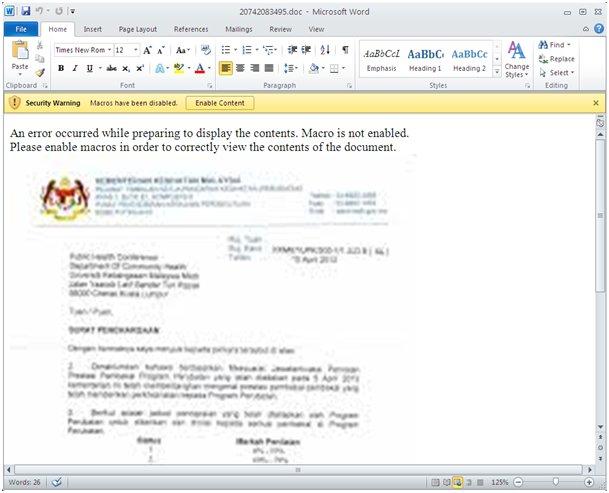Apply Bold formatting
Image resolution: width=609 pixels, height=493 pixels.
pos(61,69)
